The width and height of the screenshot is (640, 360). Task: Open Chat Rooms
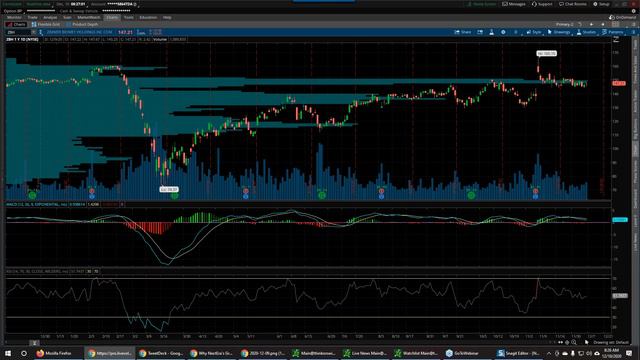coord(573,4)
